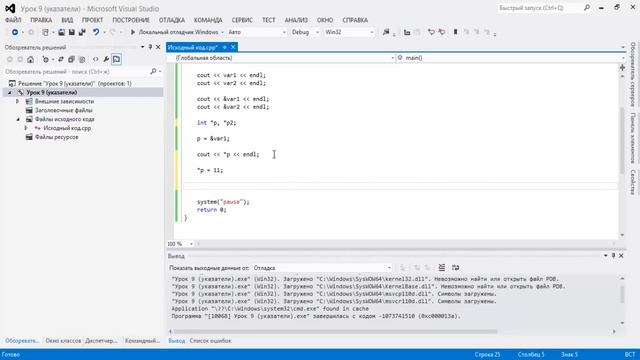Pin the Solution Explorer panel
640x360 pixels.
tap(150, 47)
